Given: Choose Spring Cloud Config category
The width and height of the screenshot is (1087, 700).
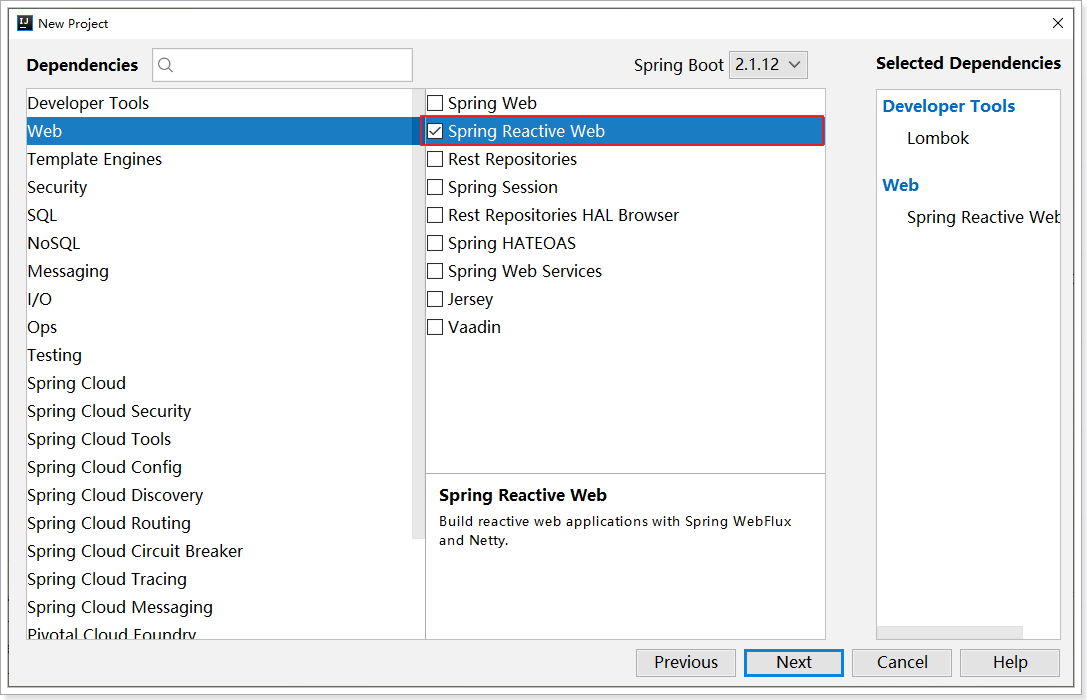Looking at the screenshot, I should [219, 467].
